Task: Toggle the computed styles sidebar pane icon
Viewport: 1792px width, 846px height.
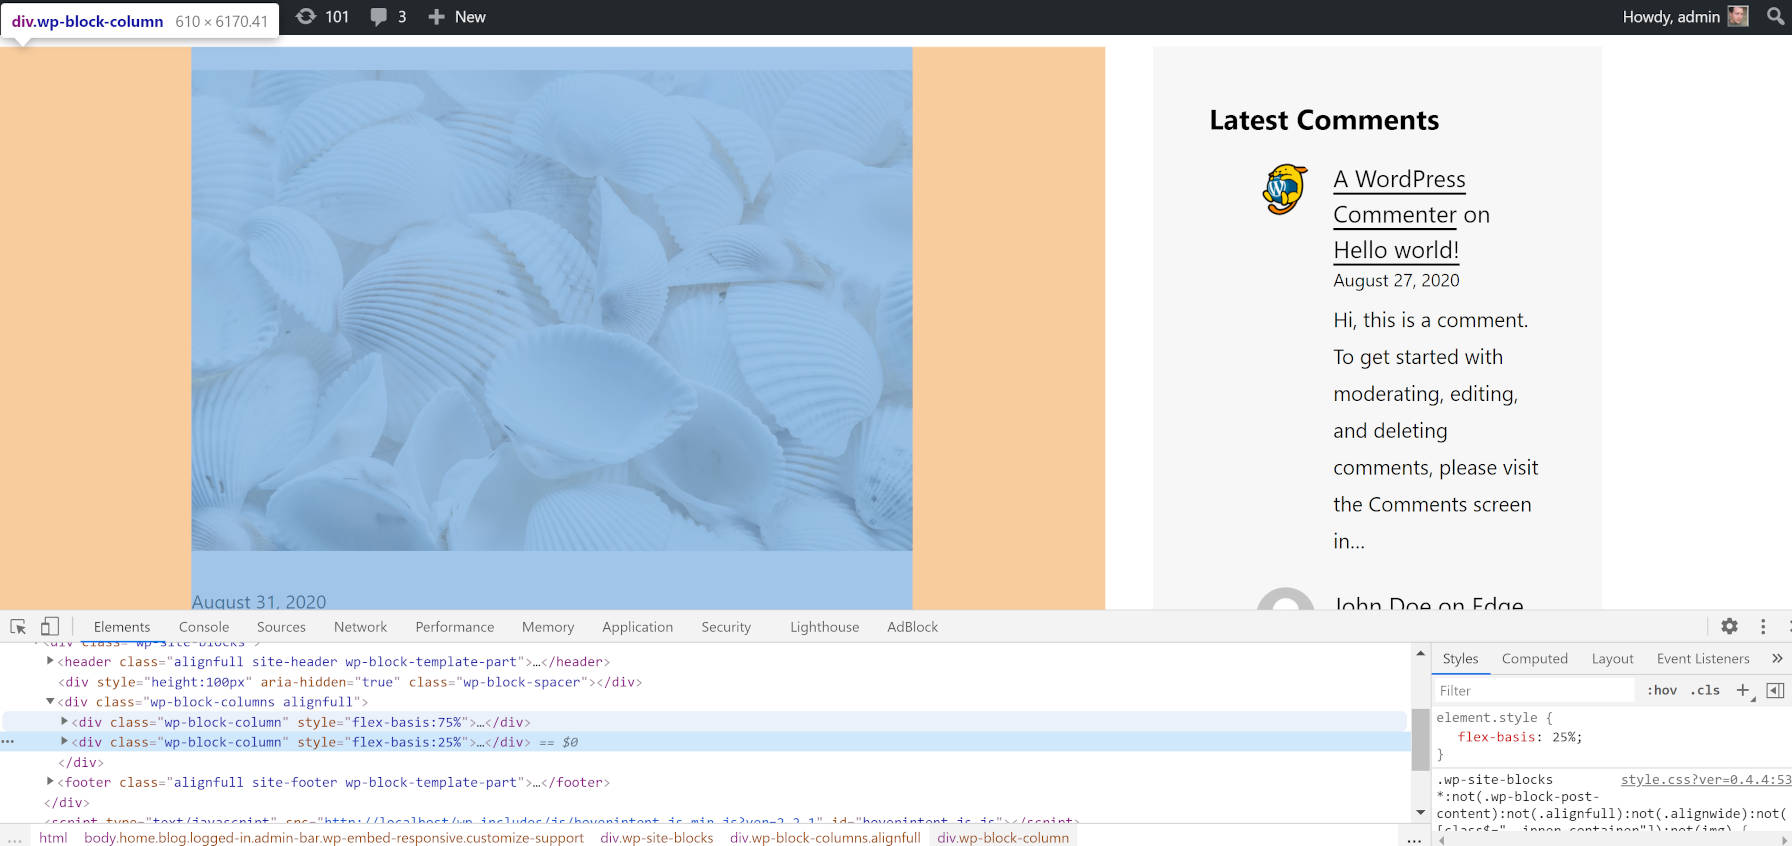Action: coord(1775,690)
